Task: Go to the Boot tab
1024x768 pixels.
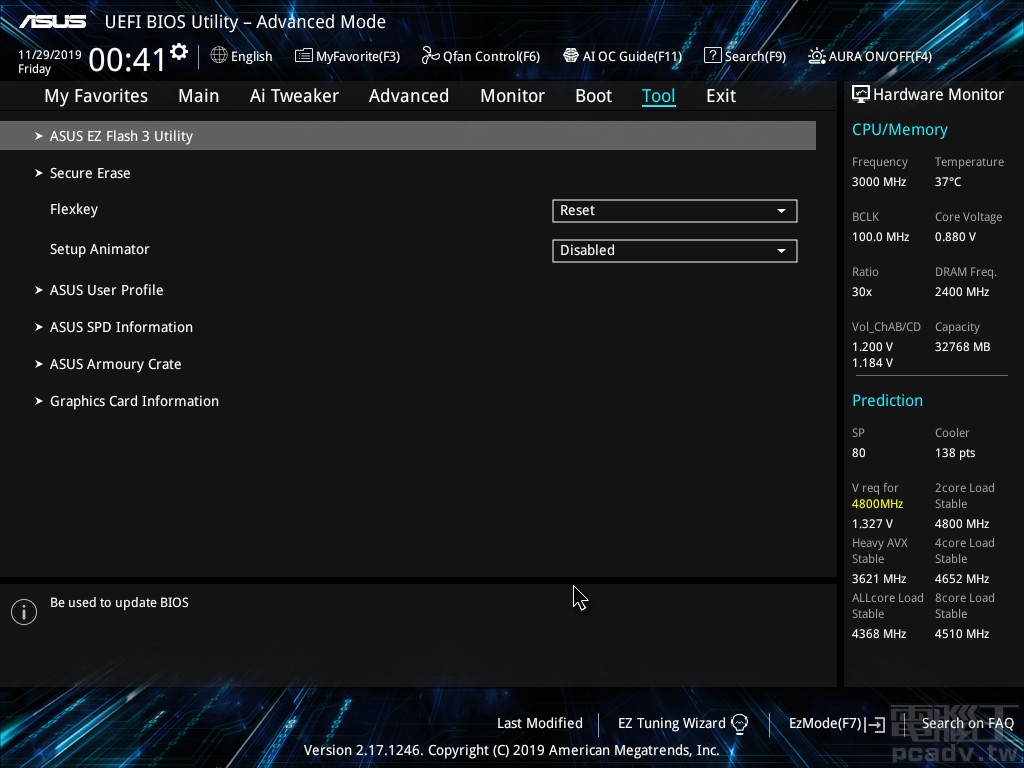Action: pyautogui.click(x=593, y=96)
